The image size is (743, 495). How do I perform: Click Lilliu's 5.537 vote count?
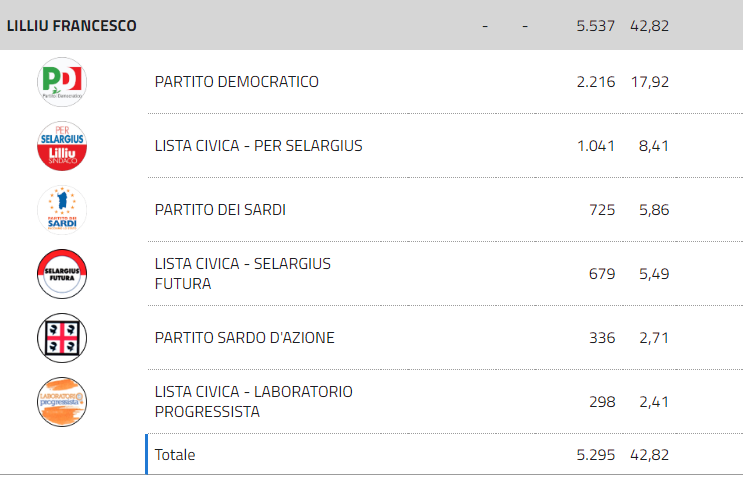tap(596, 26)
